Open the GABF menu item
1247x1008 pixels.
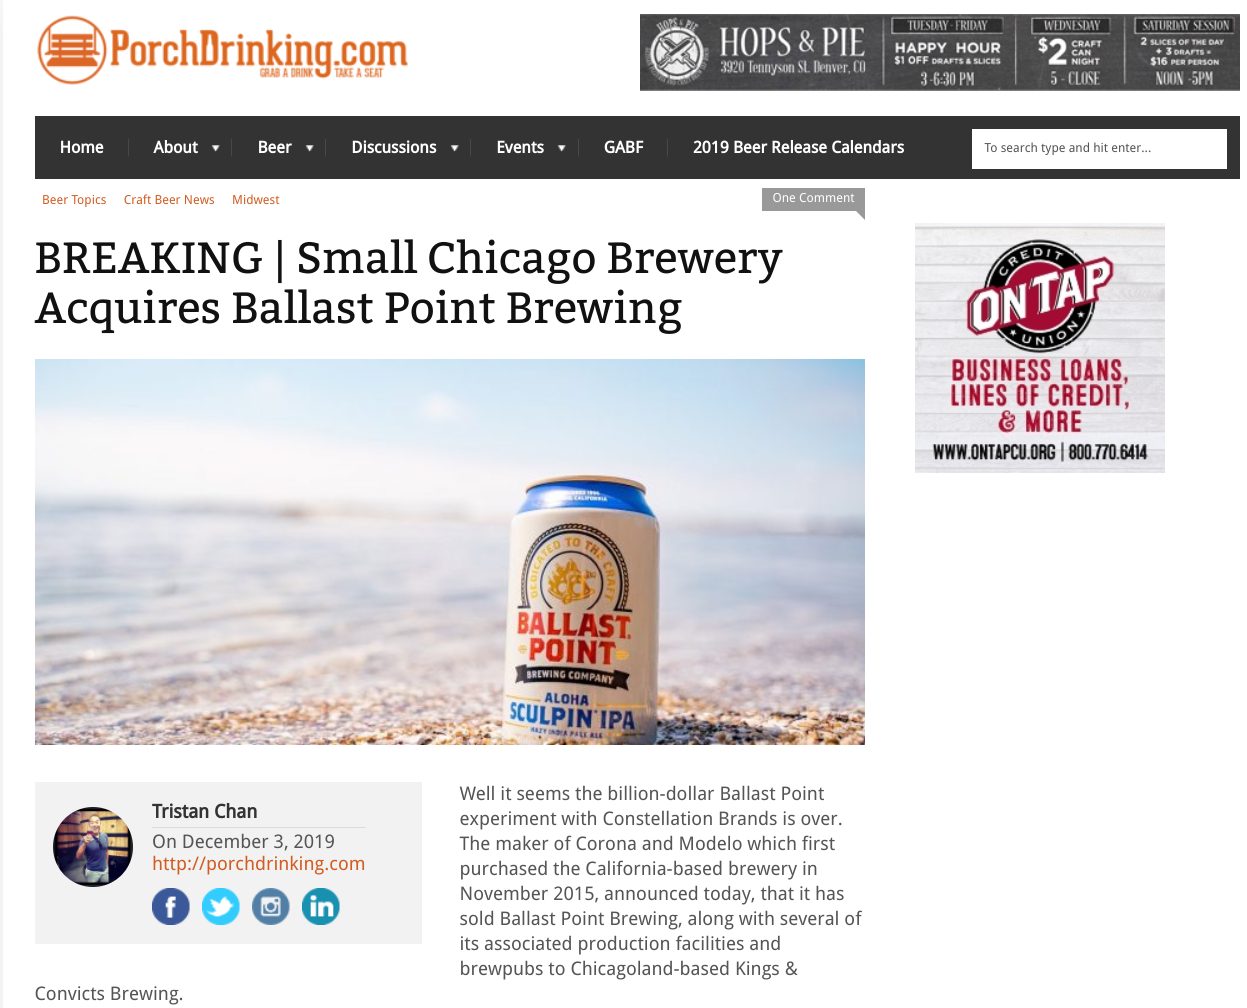pyautogui.click(x=624, y=147)
